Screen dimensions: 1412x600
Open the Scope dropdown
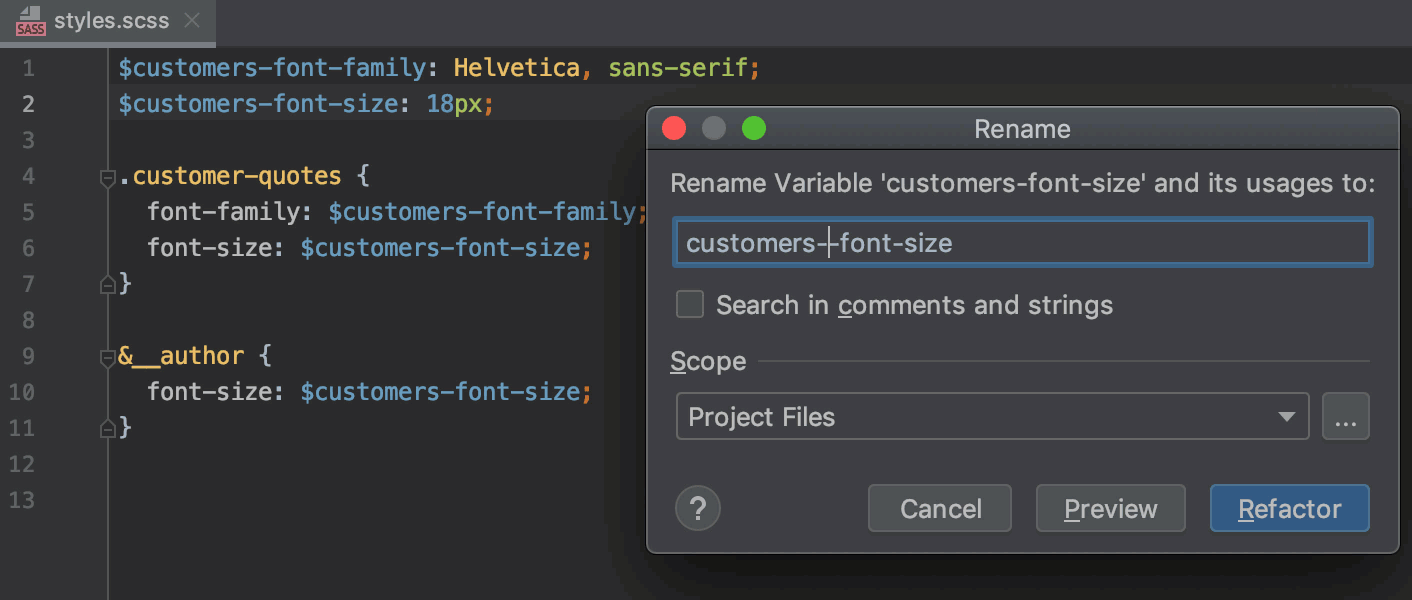(x=1287, y=416)
